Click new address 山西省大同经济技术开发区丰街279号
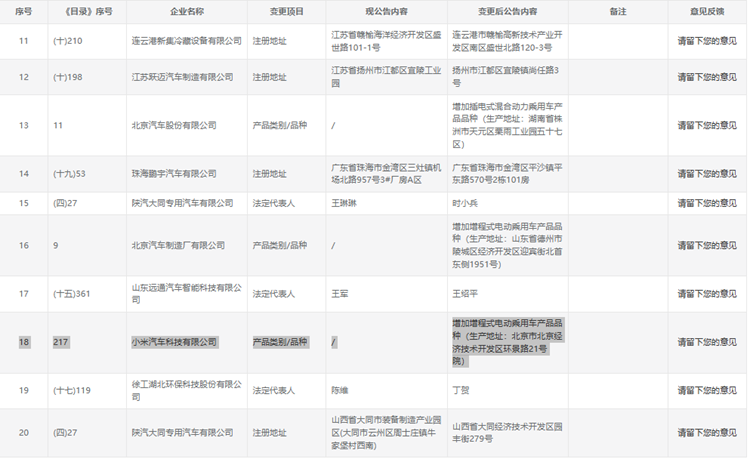Image resolution: width=750 pixels, height=459 pixels. click(507, 433)
